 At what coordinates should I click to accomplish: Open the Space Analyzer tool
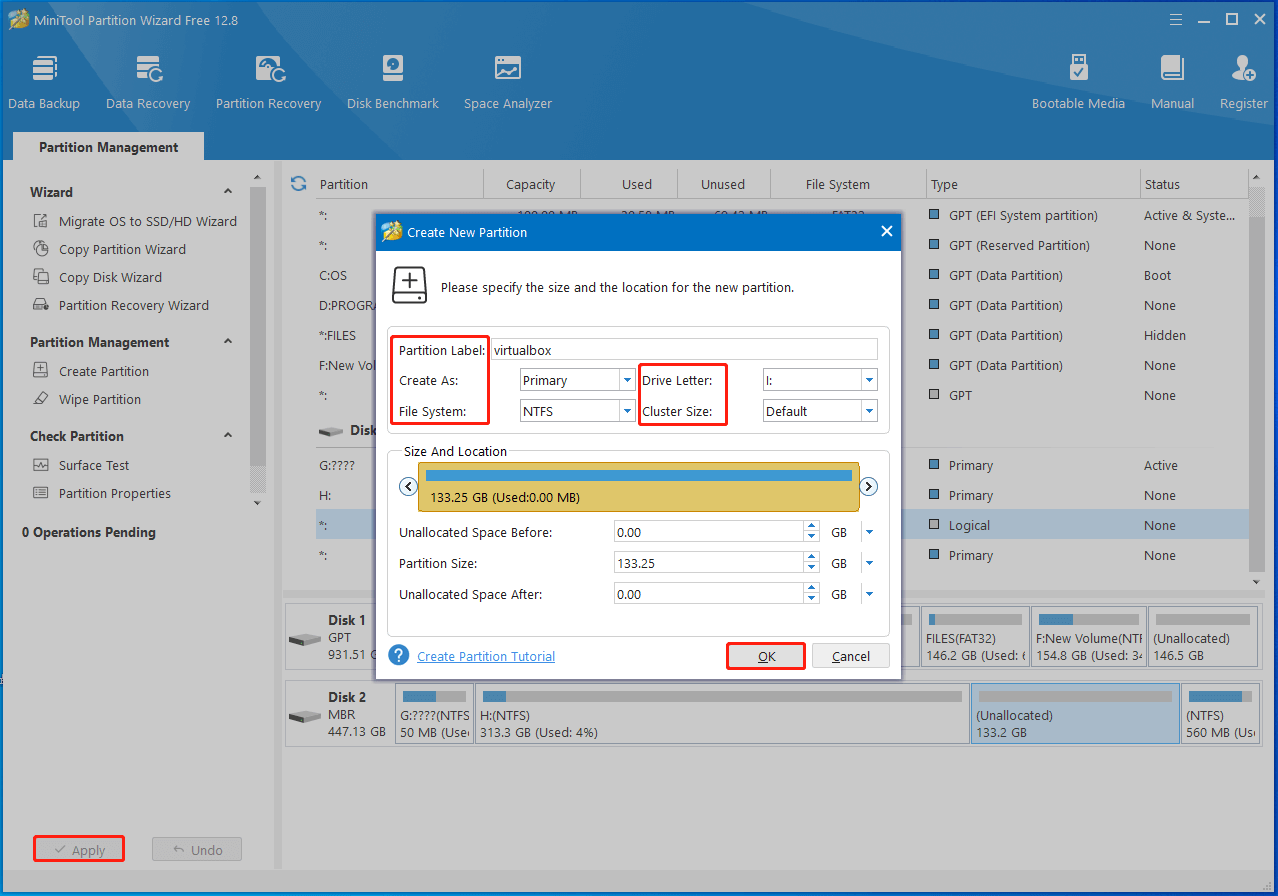point(507,82)
